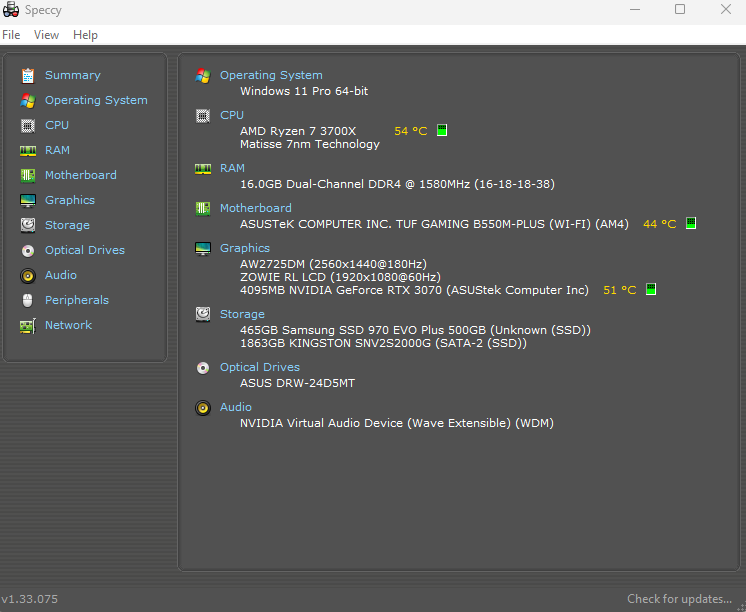The height and width of the screenshot is (612, 746).
Task: Click the ZOWIE RL LCD monitor entry
Action: [340, 277]
